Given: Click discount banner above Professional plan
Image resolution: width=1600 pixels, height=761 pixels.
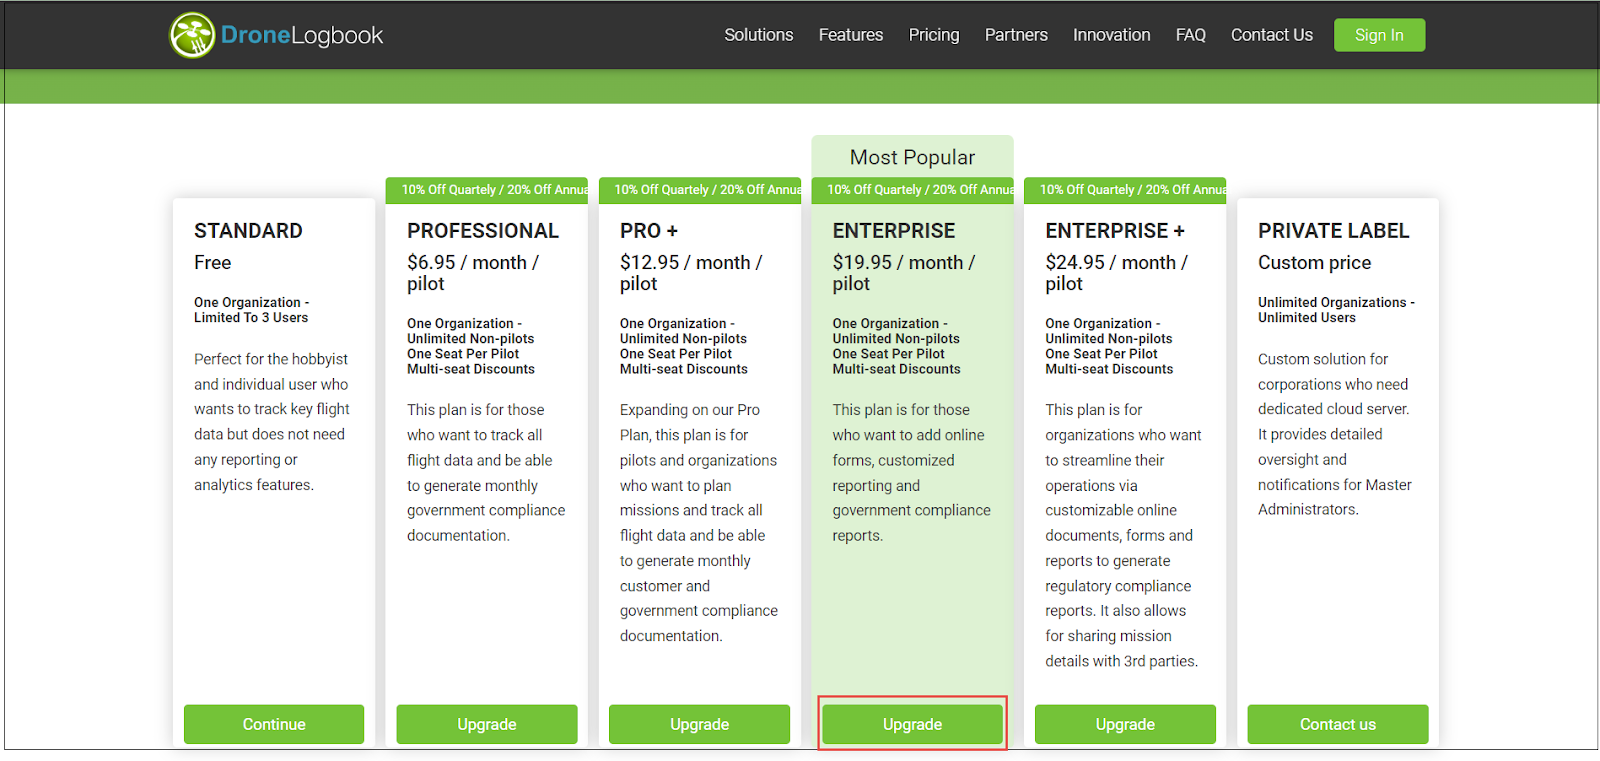Looking at the screenshot, I should pyautogui.click(x=487, y=190).
